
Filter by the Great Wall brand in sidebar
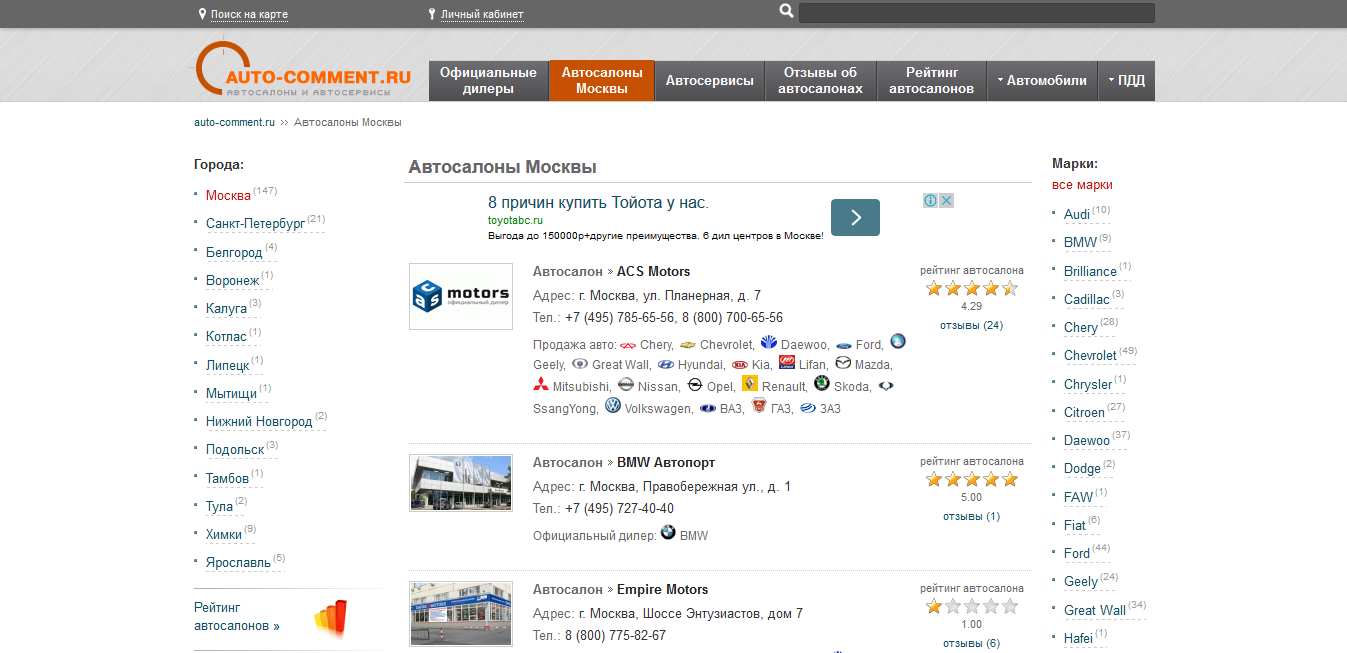click(x=1095, y=610)
